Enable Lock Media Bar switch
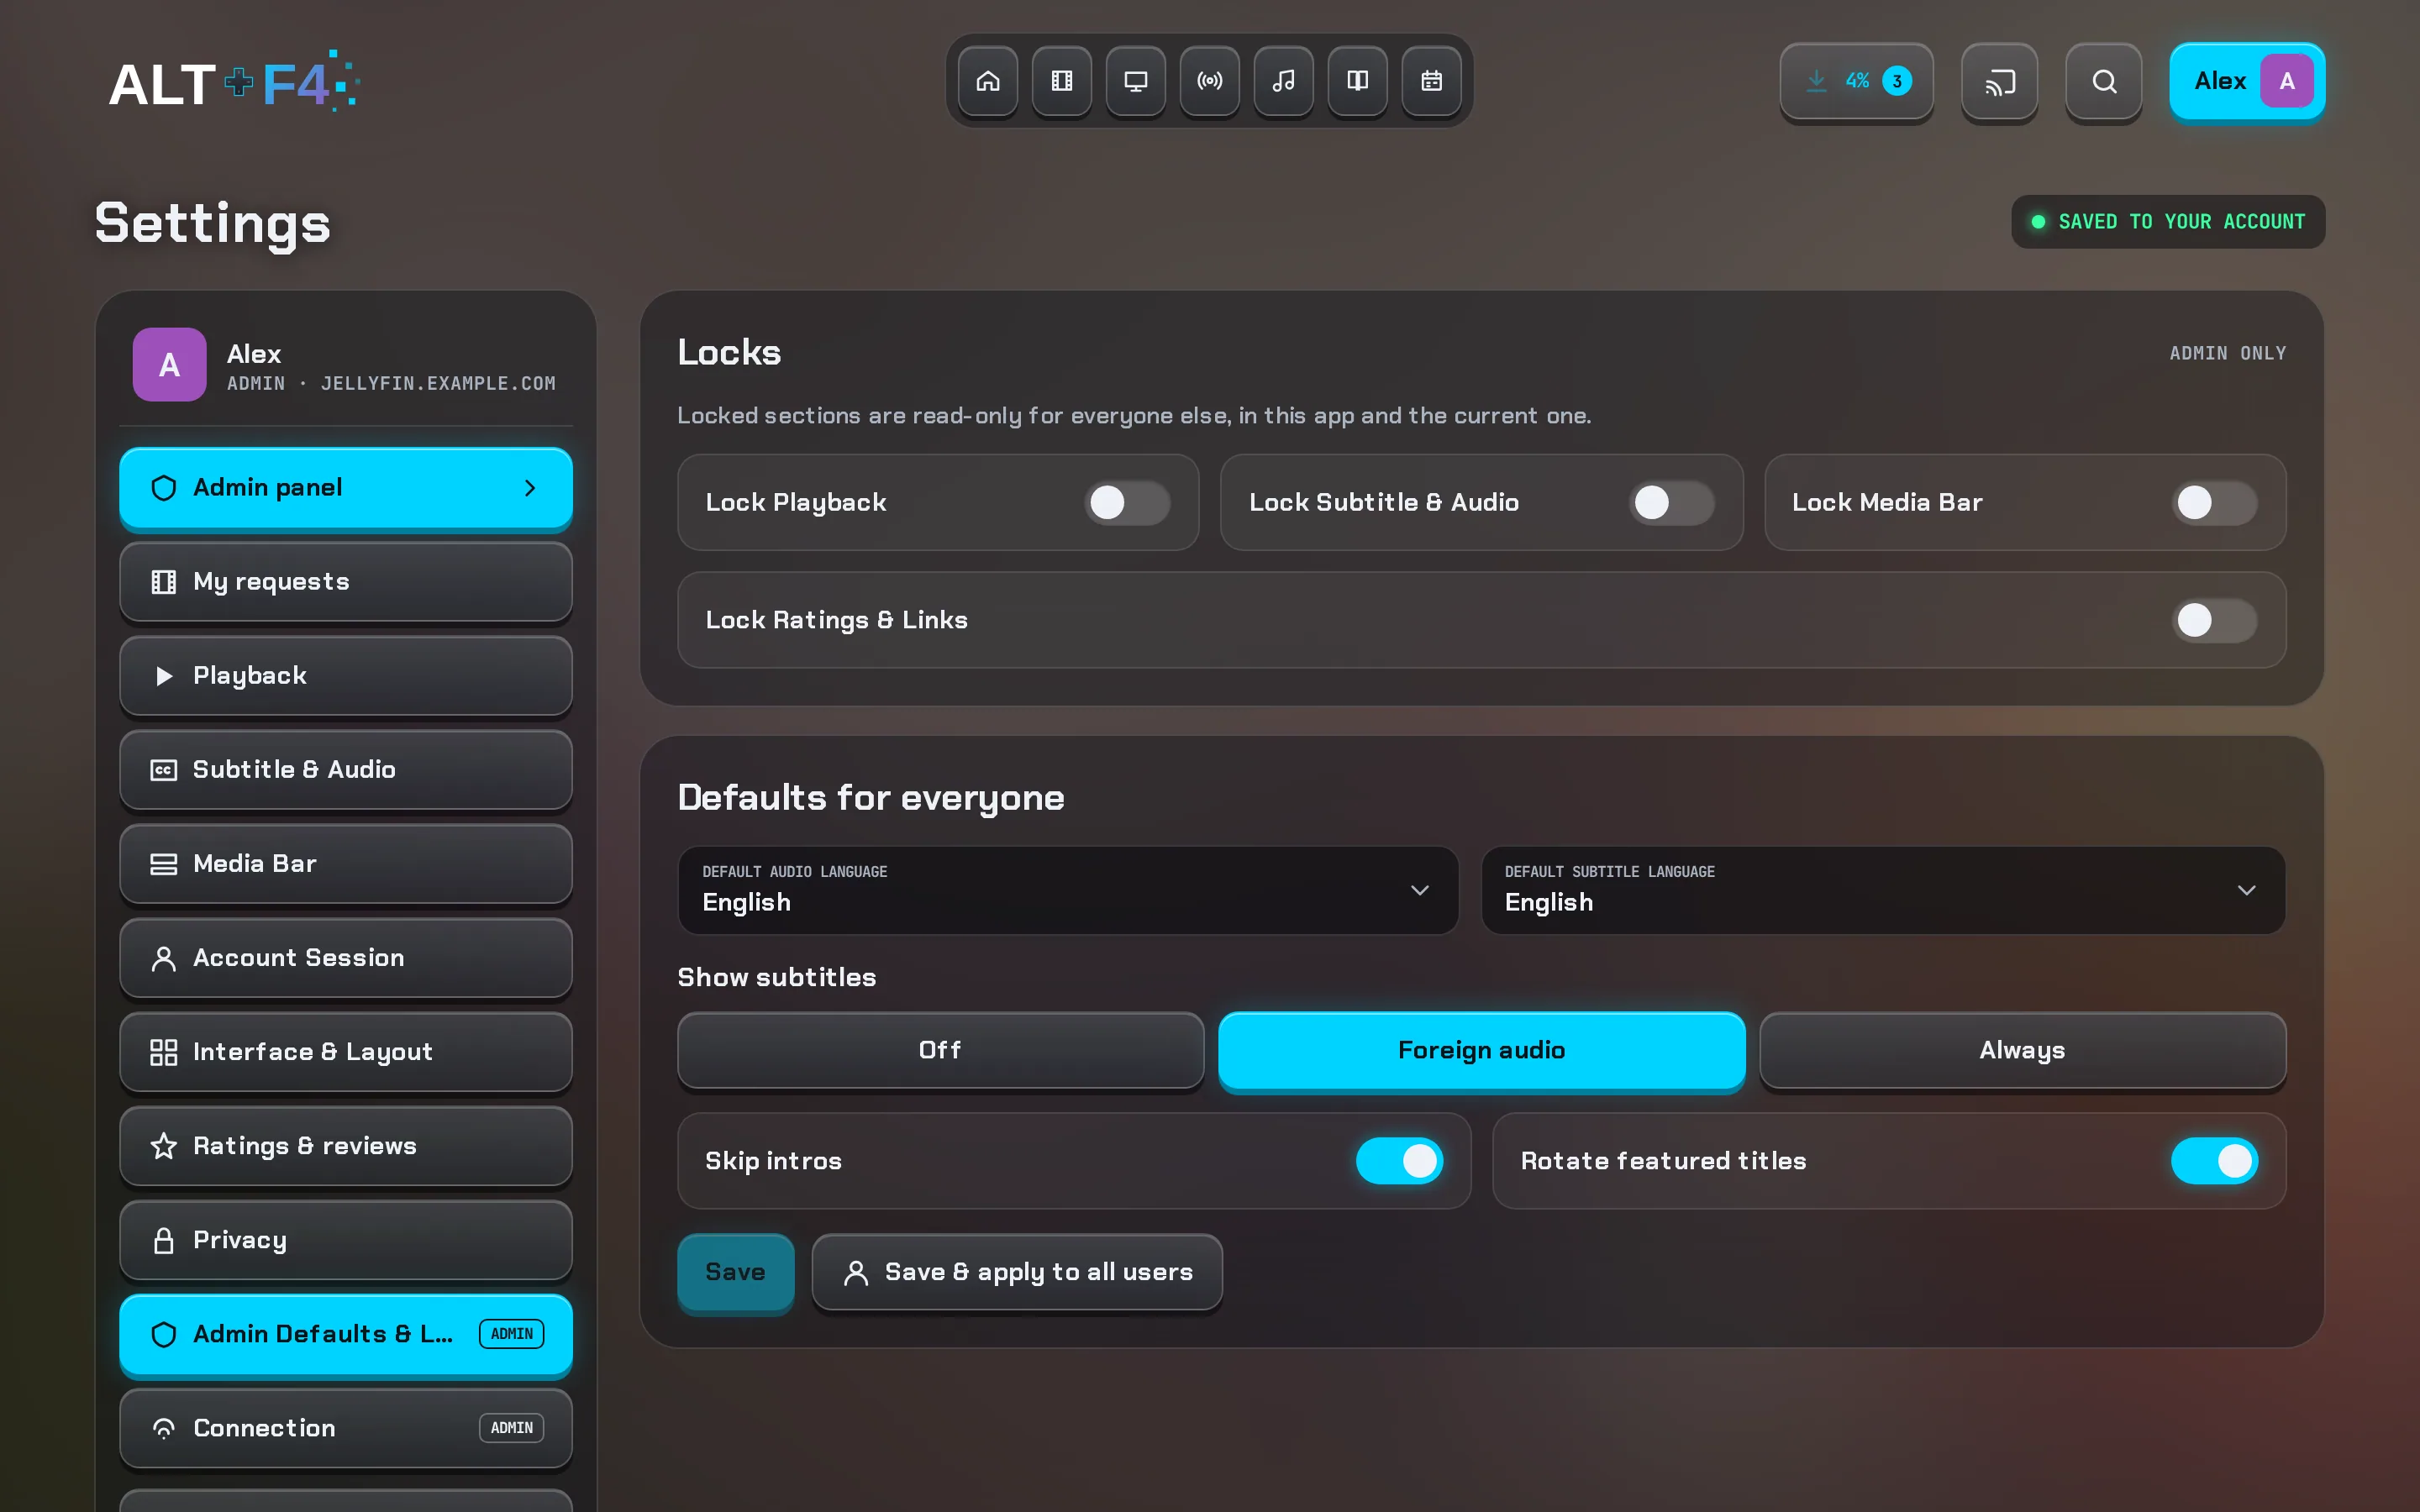The height and width of the screenshot is (1512, 2420). pos(2214,502)
